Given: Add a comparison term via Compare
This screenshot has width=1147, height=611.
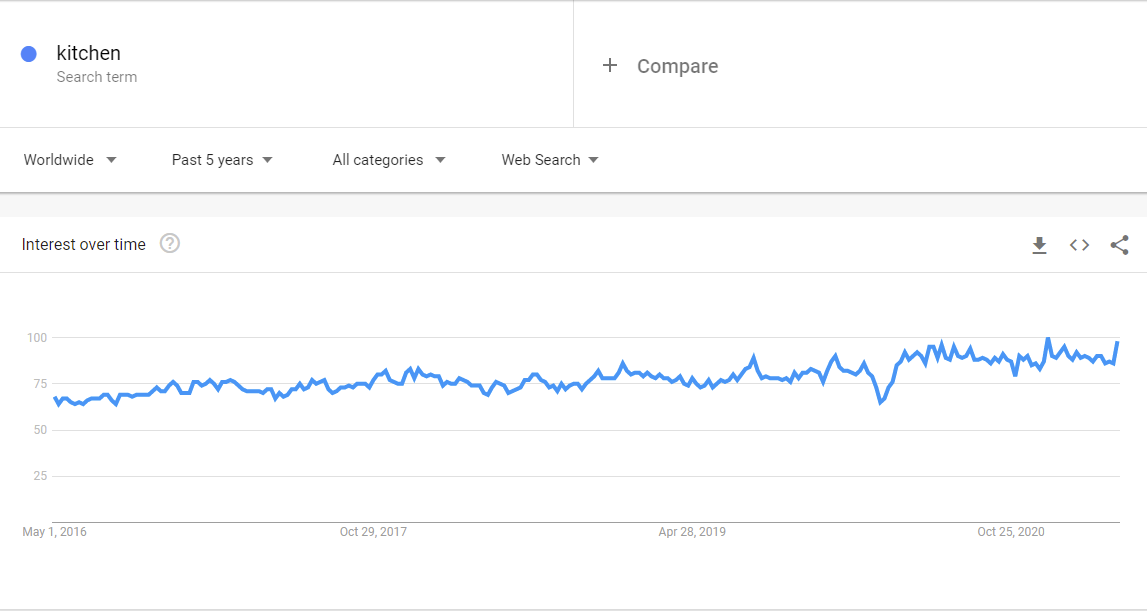Looking at the screenshot, I should (x=677, y=66).
